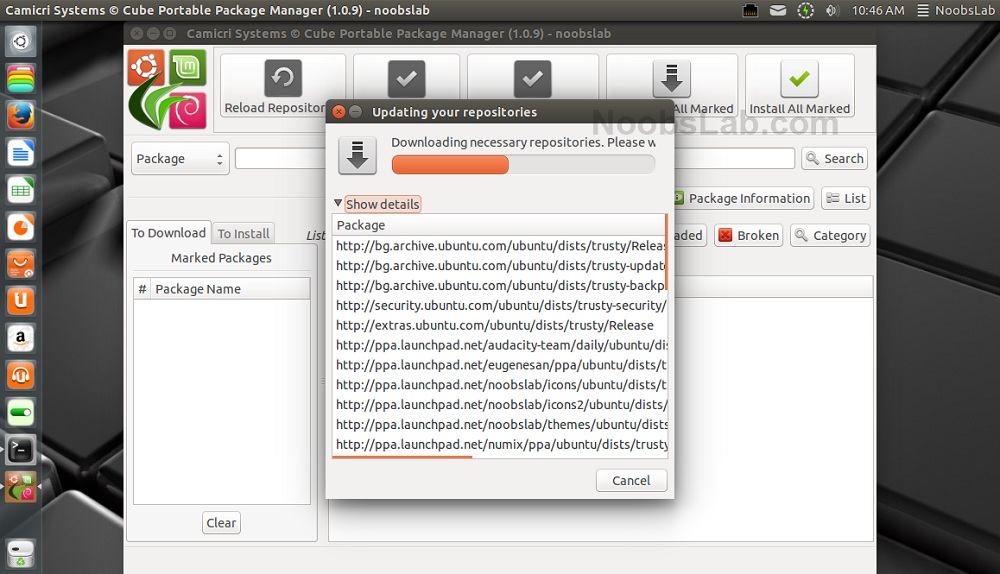Click the third toolbar checkmark button
1000x574 pixels.
(x=533, y=79)
